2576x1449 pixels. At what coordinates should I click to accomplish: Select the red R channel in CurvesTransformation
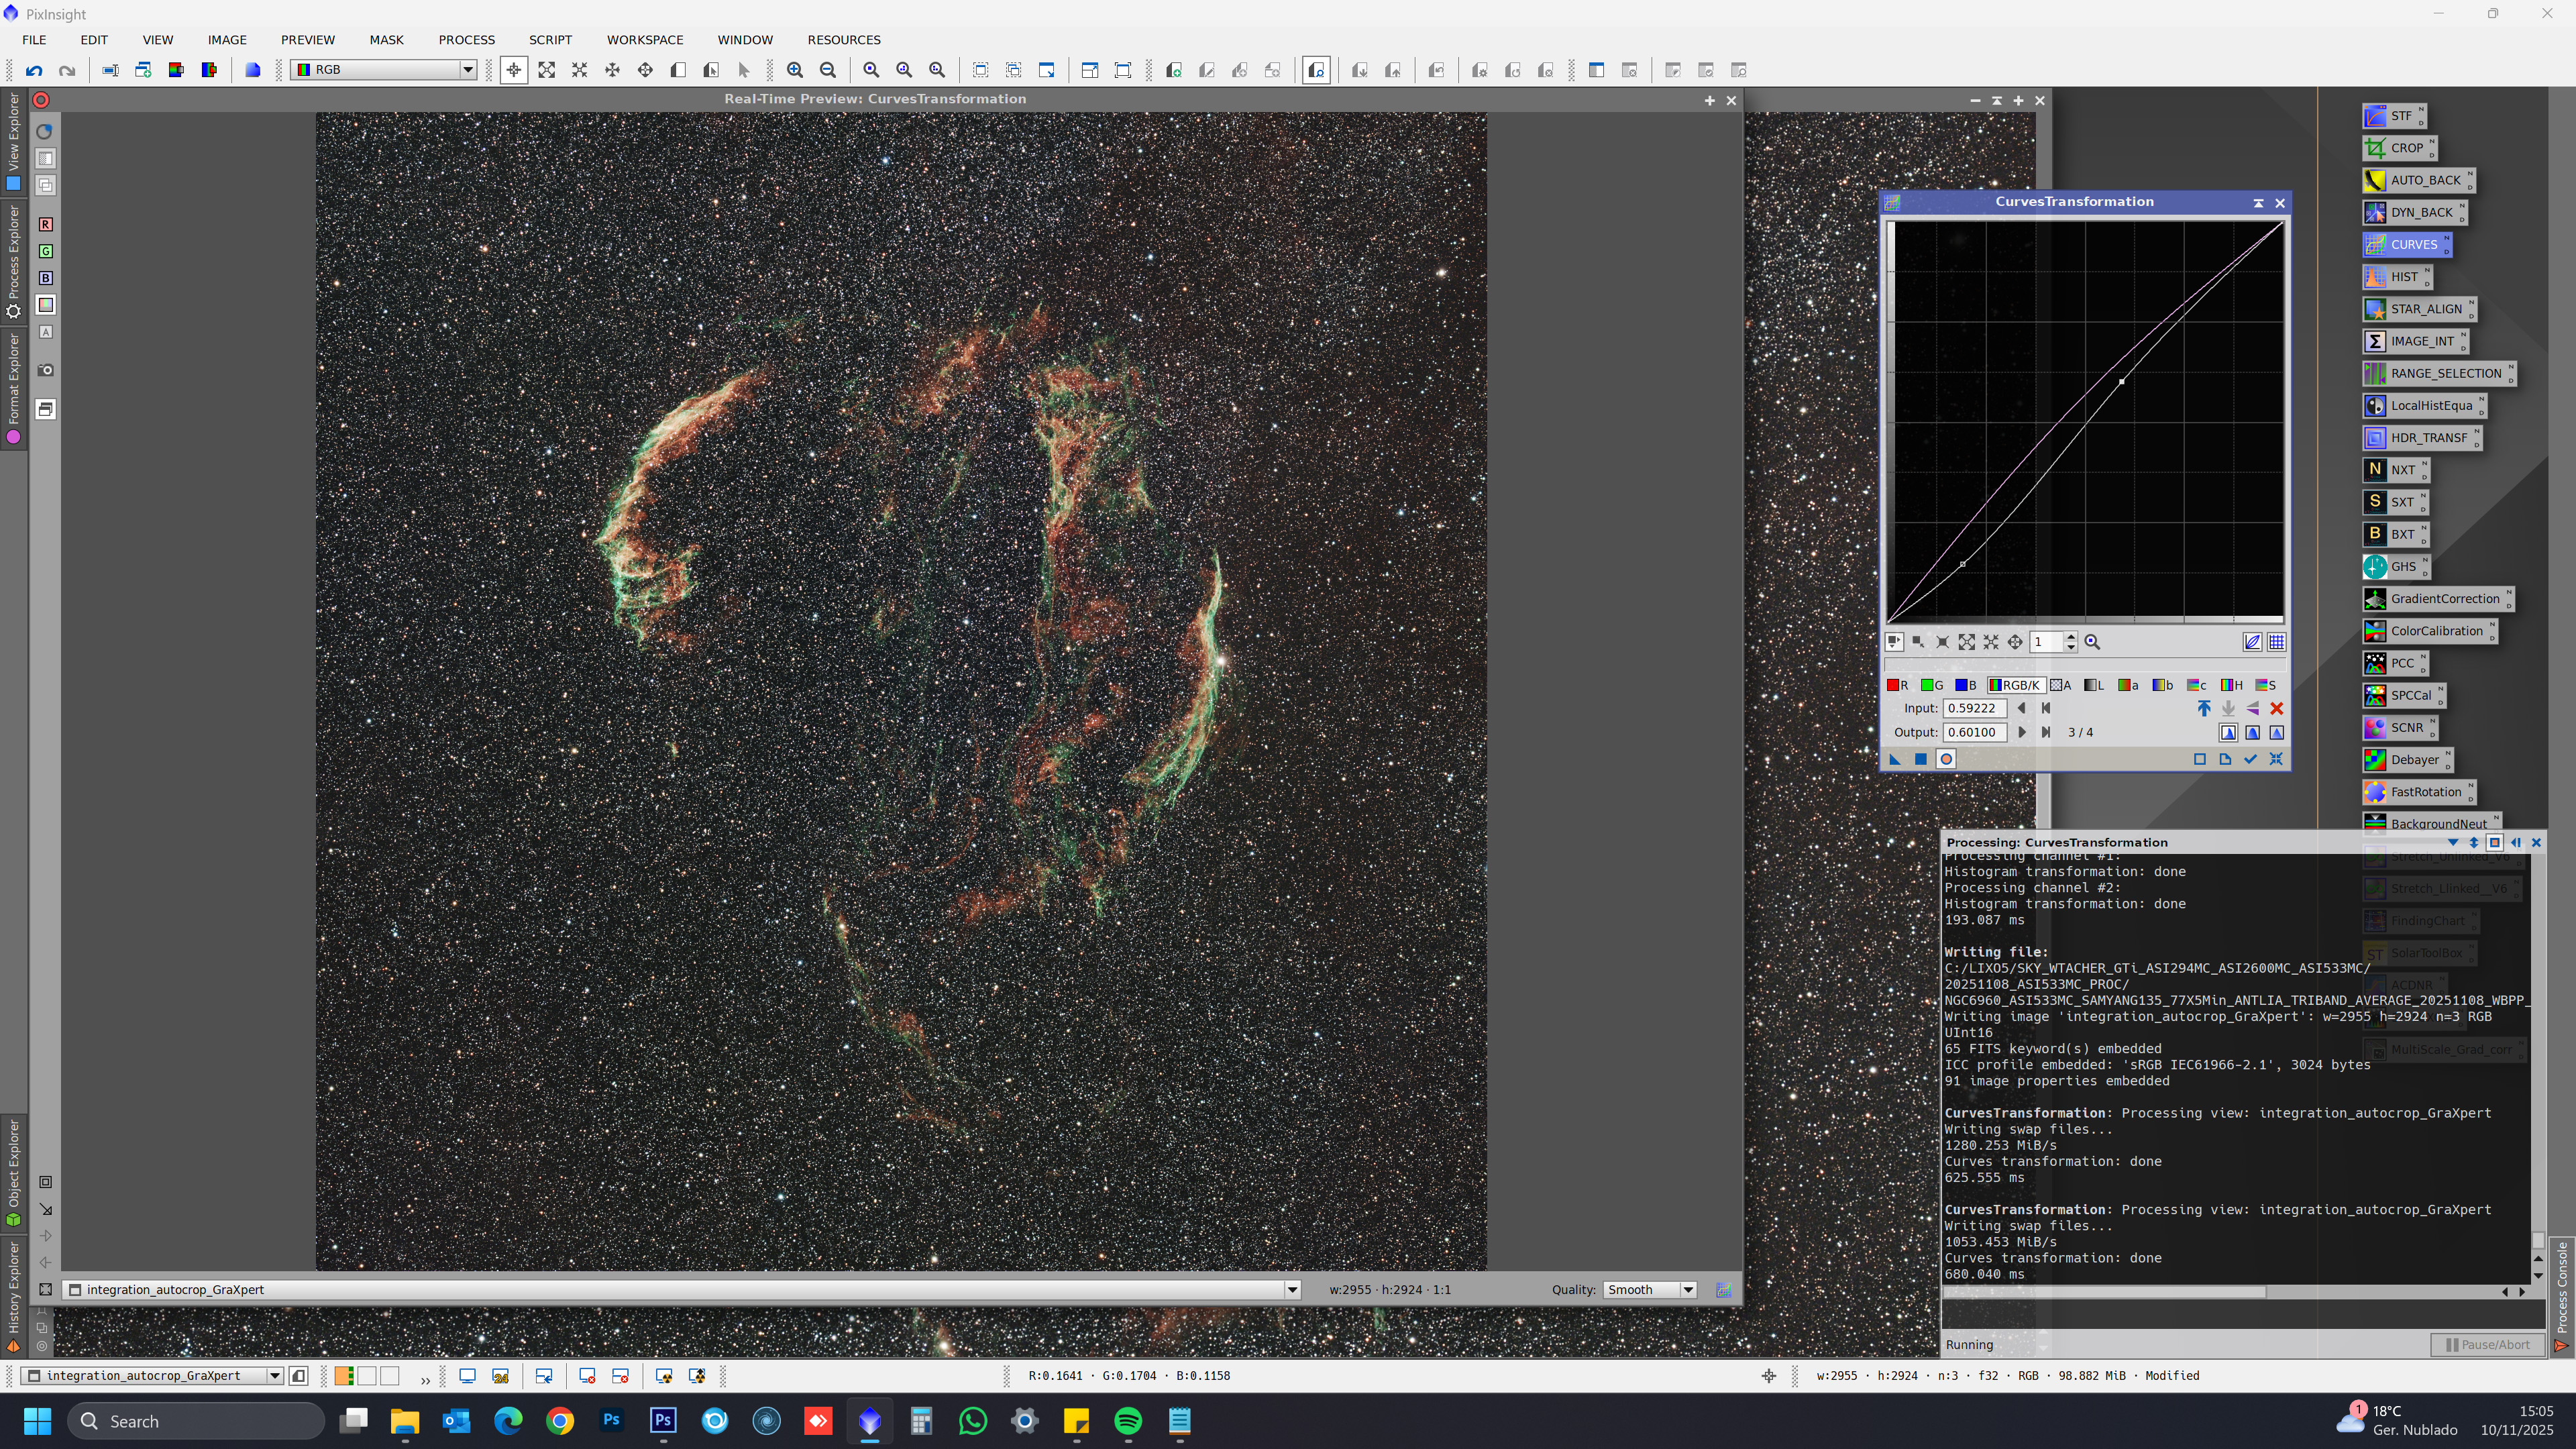1897,685
